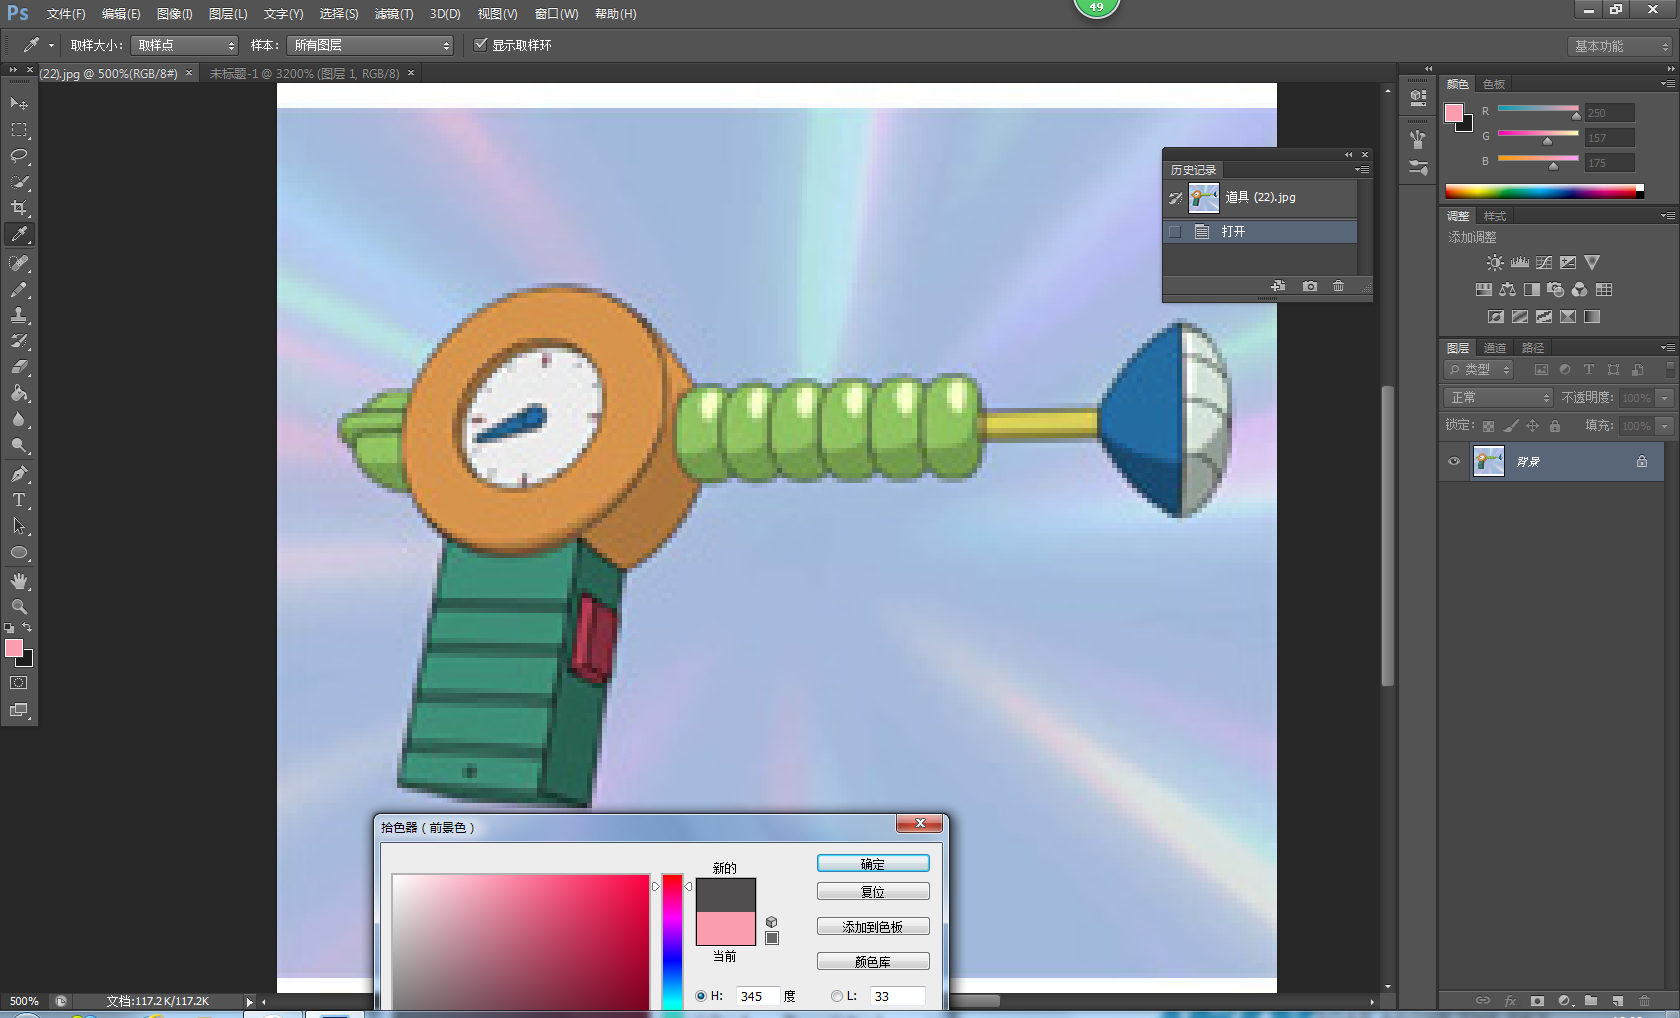1680x1018 pixels.
Task: Toggle the history state box beside 打开
Action: pyautogui.click(x=1175, y=232)
